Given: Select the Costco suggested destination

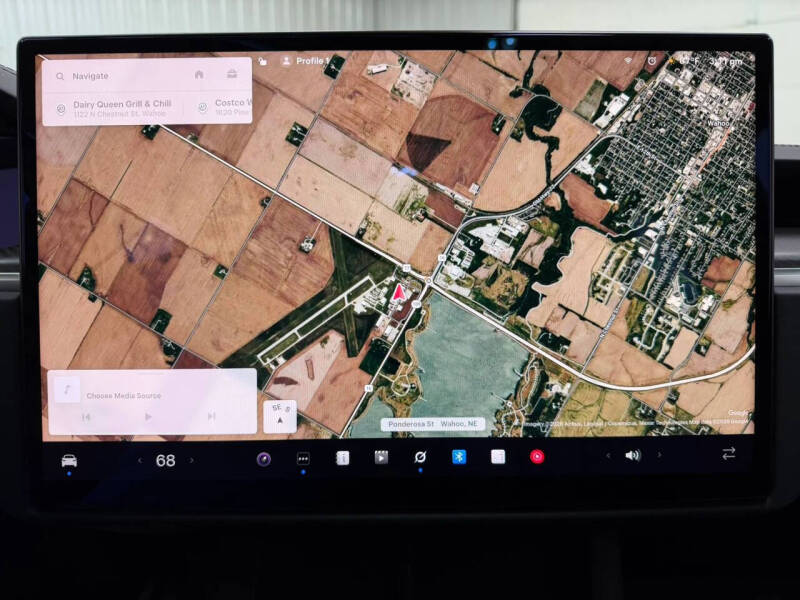Looking at the screenshot, I should pyautogui.click(x=225, y=107).
